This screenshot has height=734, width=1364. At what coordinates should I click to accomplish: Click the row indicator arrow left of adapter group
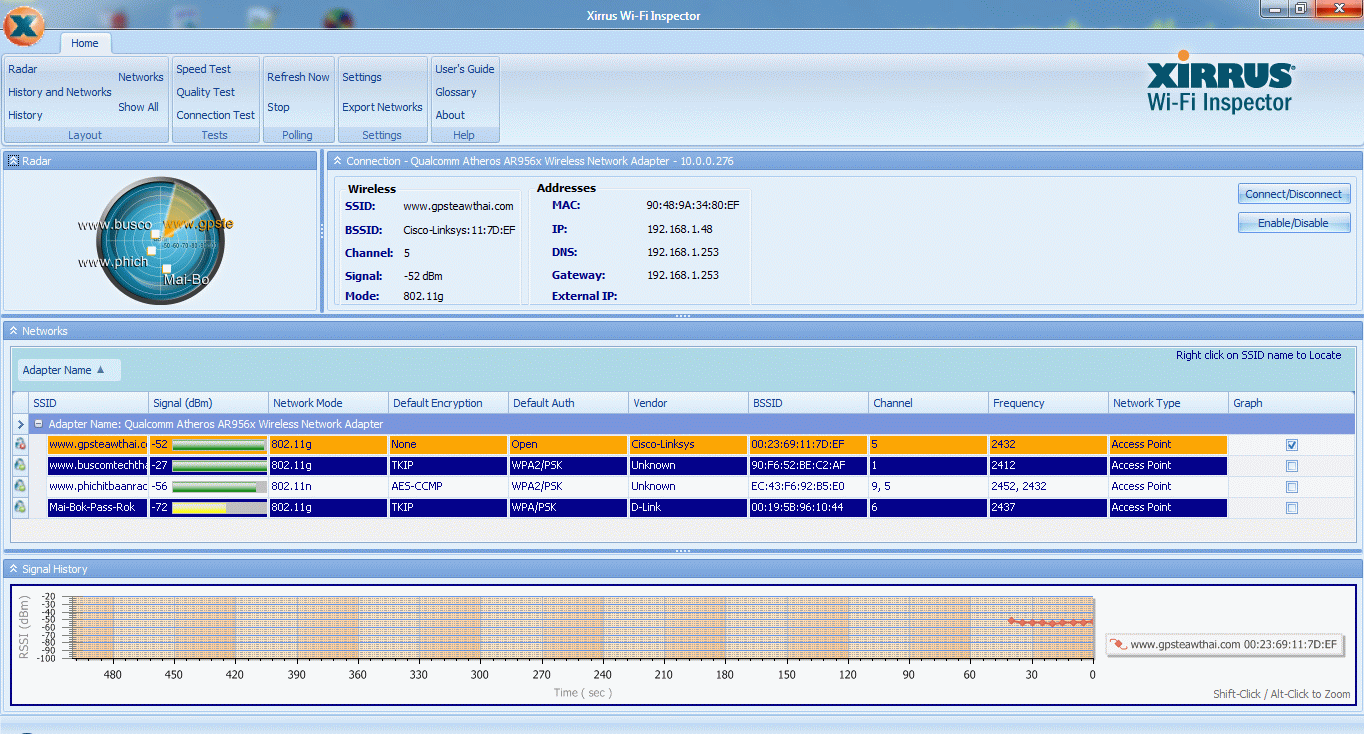(x=21, y=424)
